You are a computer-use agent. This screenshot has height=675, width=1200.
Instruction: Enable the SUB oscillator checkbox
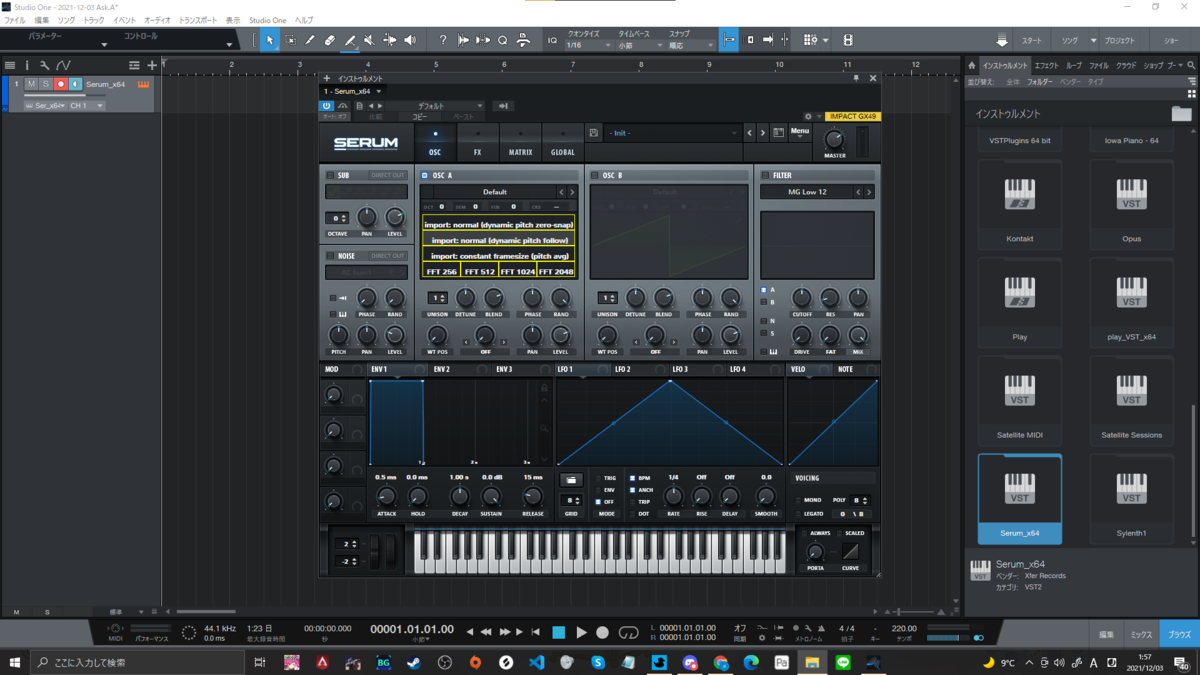coord(330,175)
